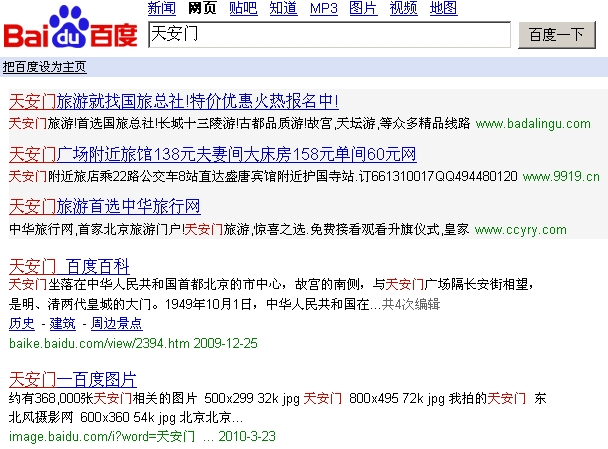Image resolution: width=608 pixels, height=449 pixels.
Task: Click the 周边景点 sub-link
Action: click(117, 323)
